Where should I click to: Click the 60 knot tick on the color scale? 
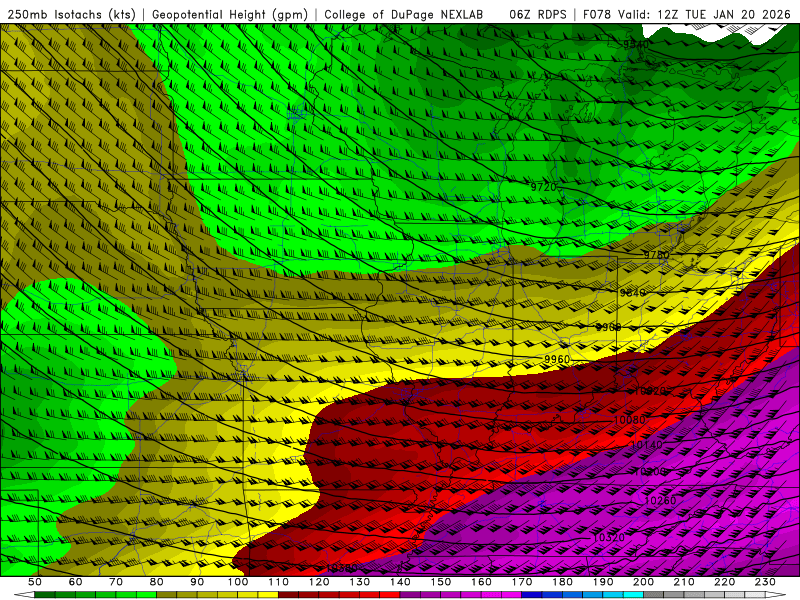pos(75,582)
